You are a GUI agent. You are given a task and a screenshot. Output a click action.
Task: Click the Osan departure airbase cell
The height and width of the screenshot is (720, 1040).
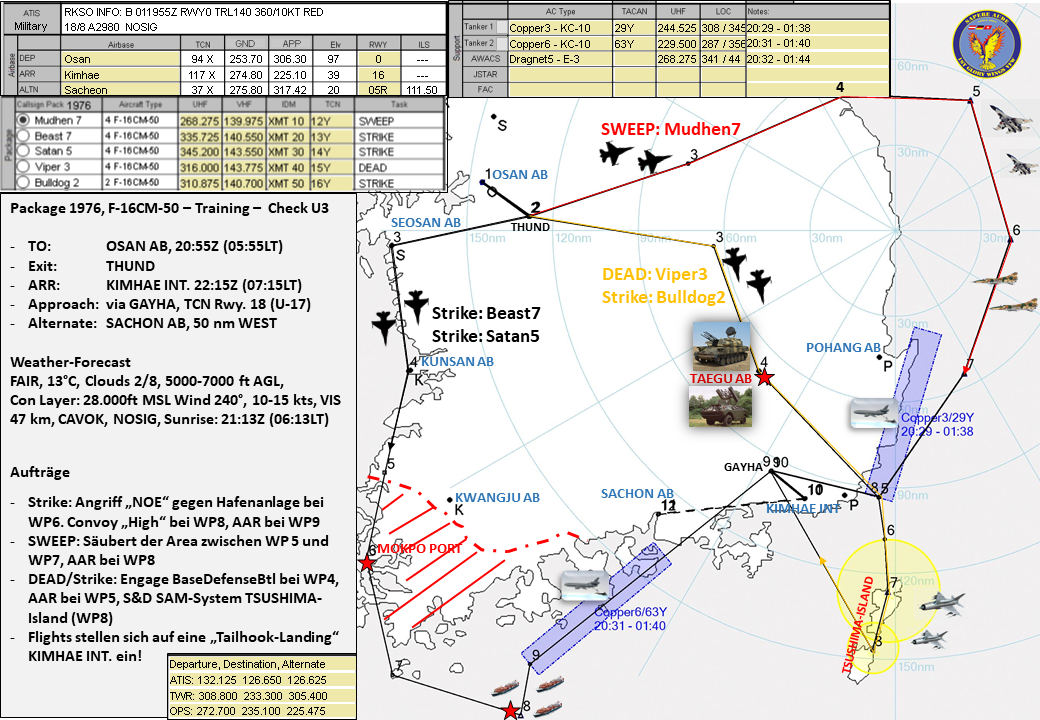pyautogui.click(x=121, y=59)
